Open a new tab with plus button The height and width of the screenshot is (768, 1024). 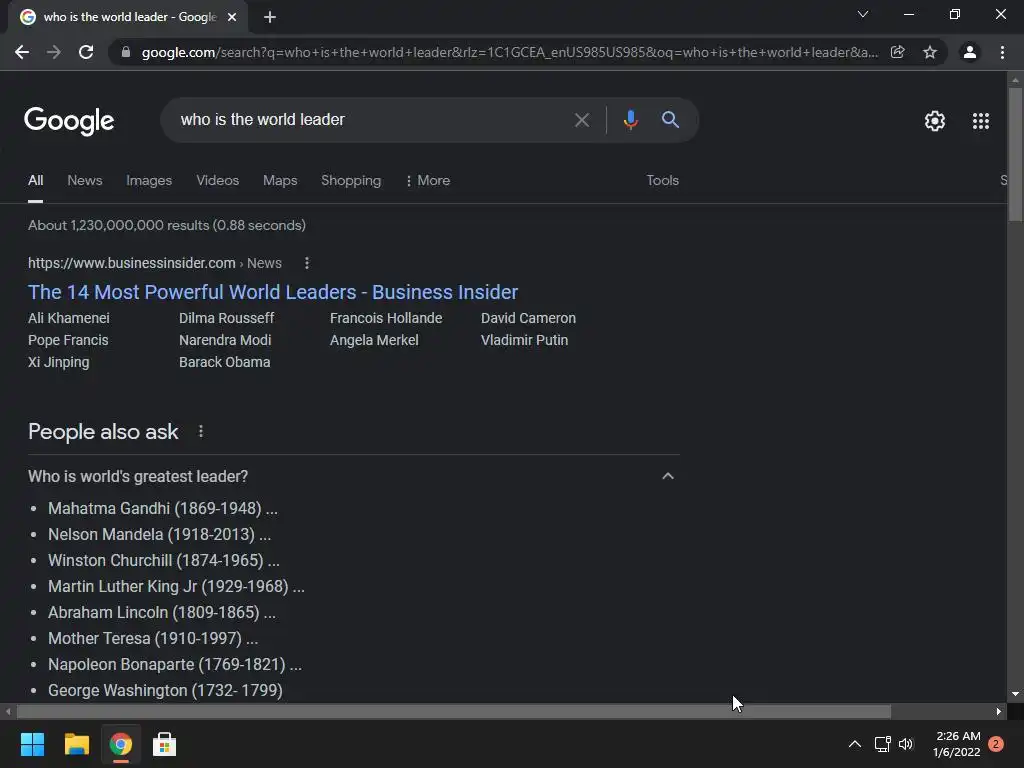click(270, 18)
